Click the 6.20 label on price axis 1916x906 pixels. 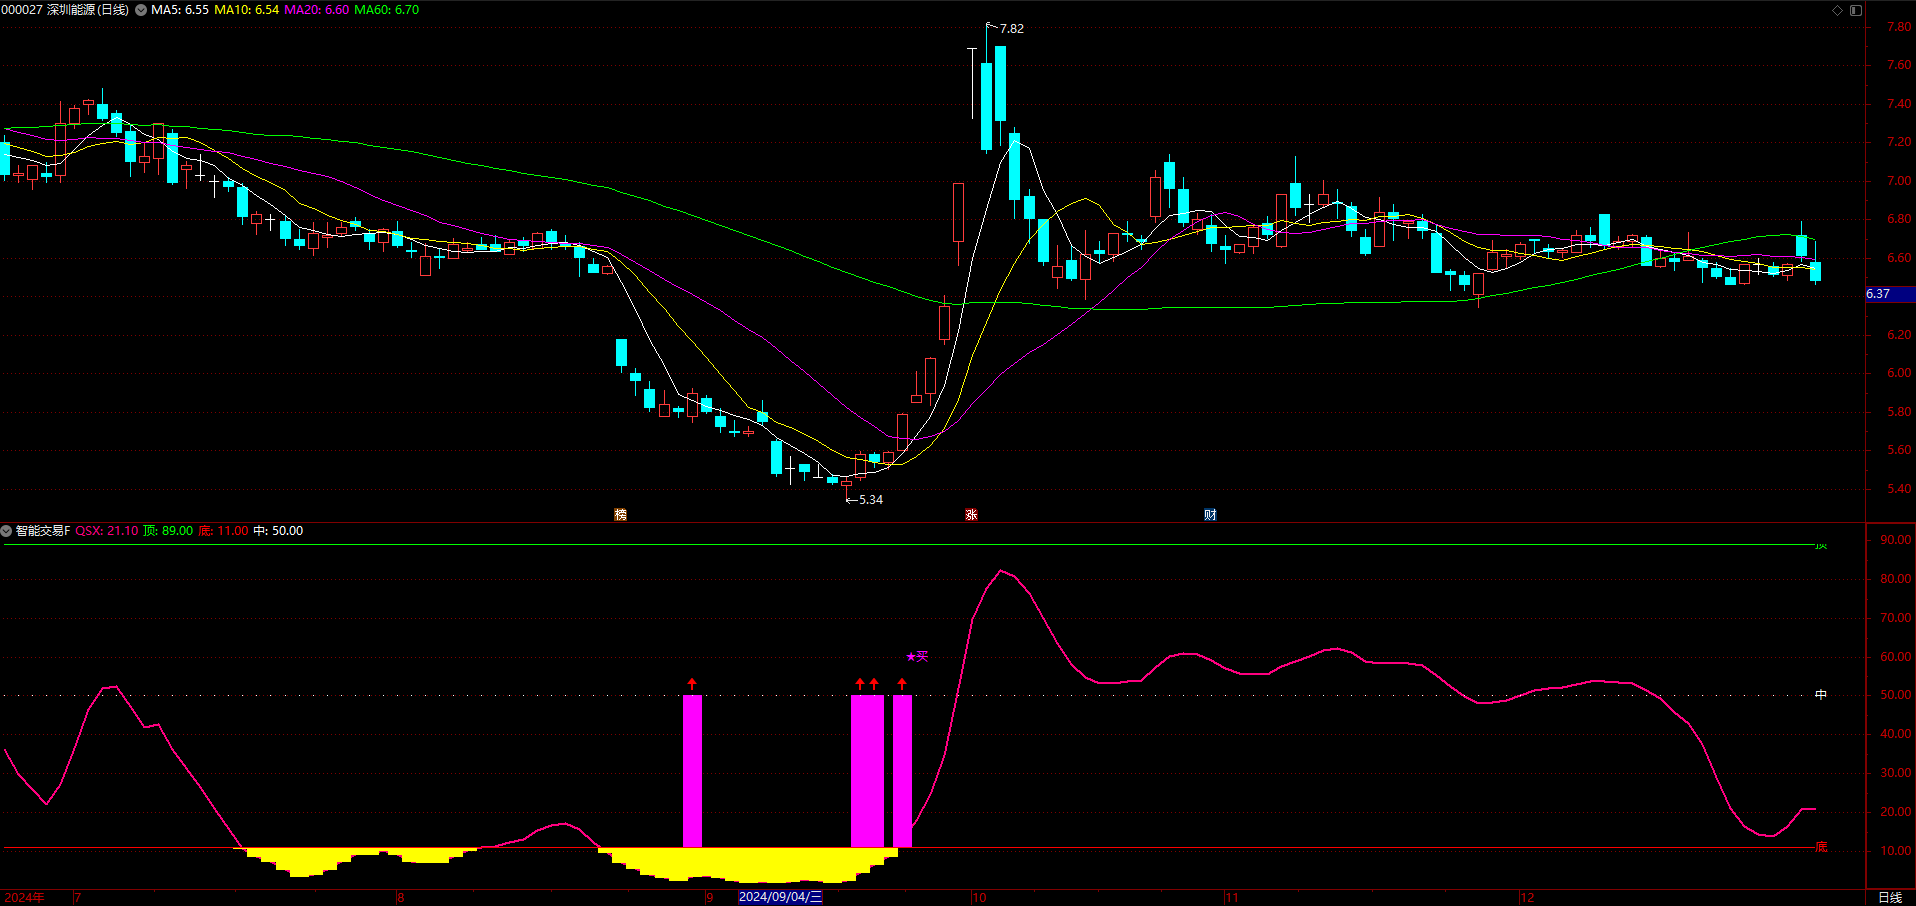click(1899, 335)
